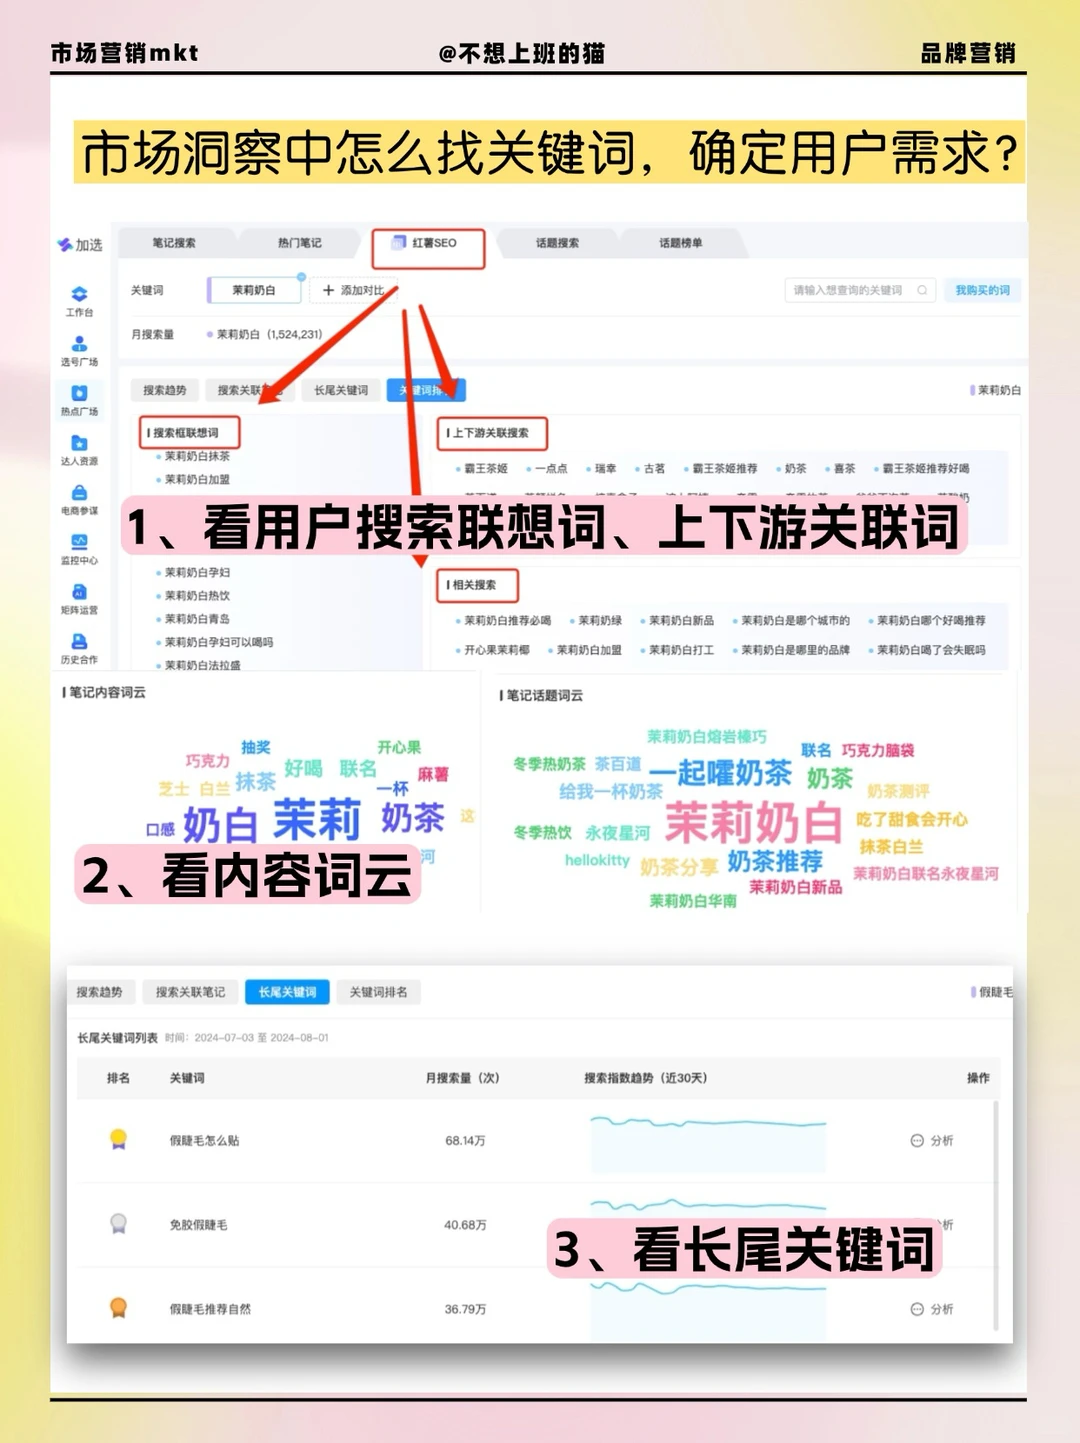1080x1443 pixels.
Task: Click 茉莉奶白是哪个城市的 related search
Action: [x=795, y=620]
